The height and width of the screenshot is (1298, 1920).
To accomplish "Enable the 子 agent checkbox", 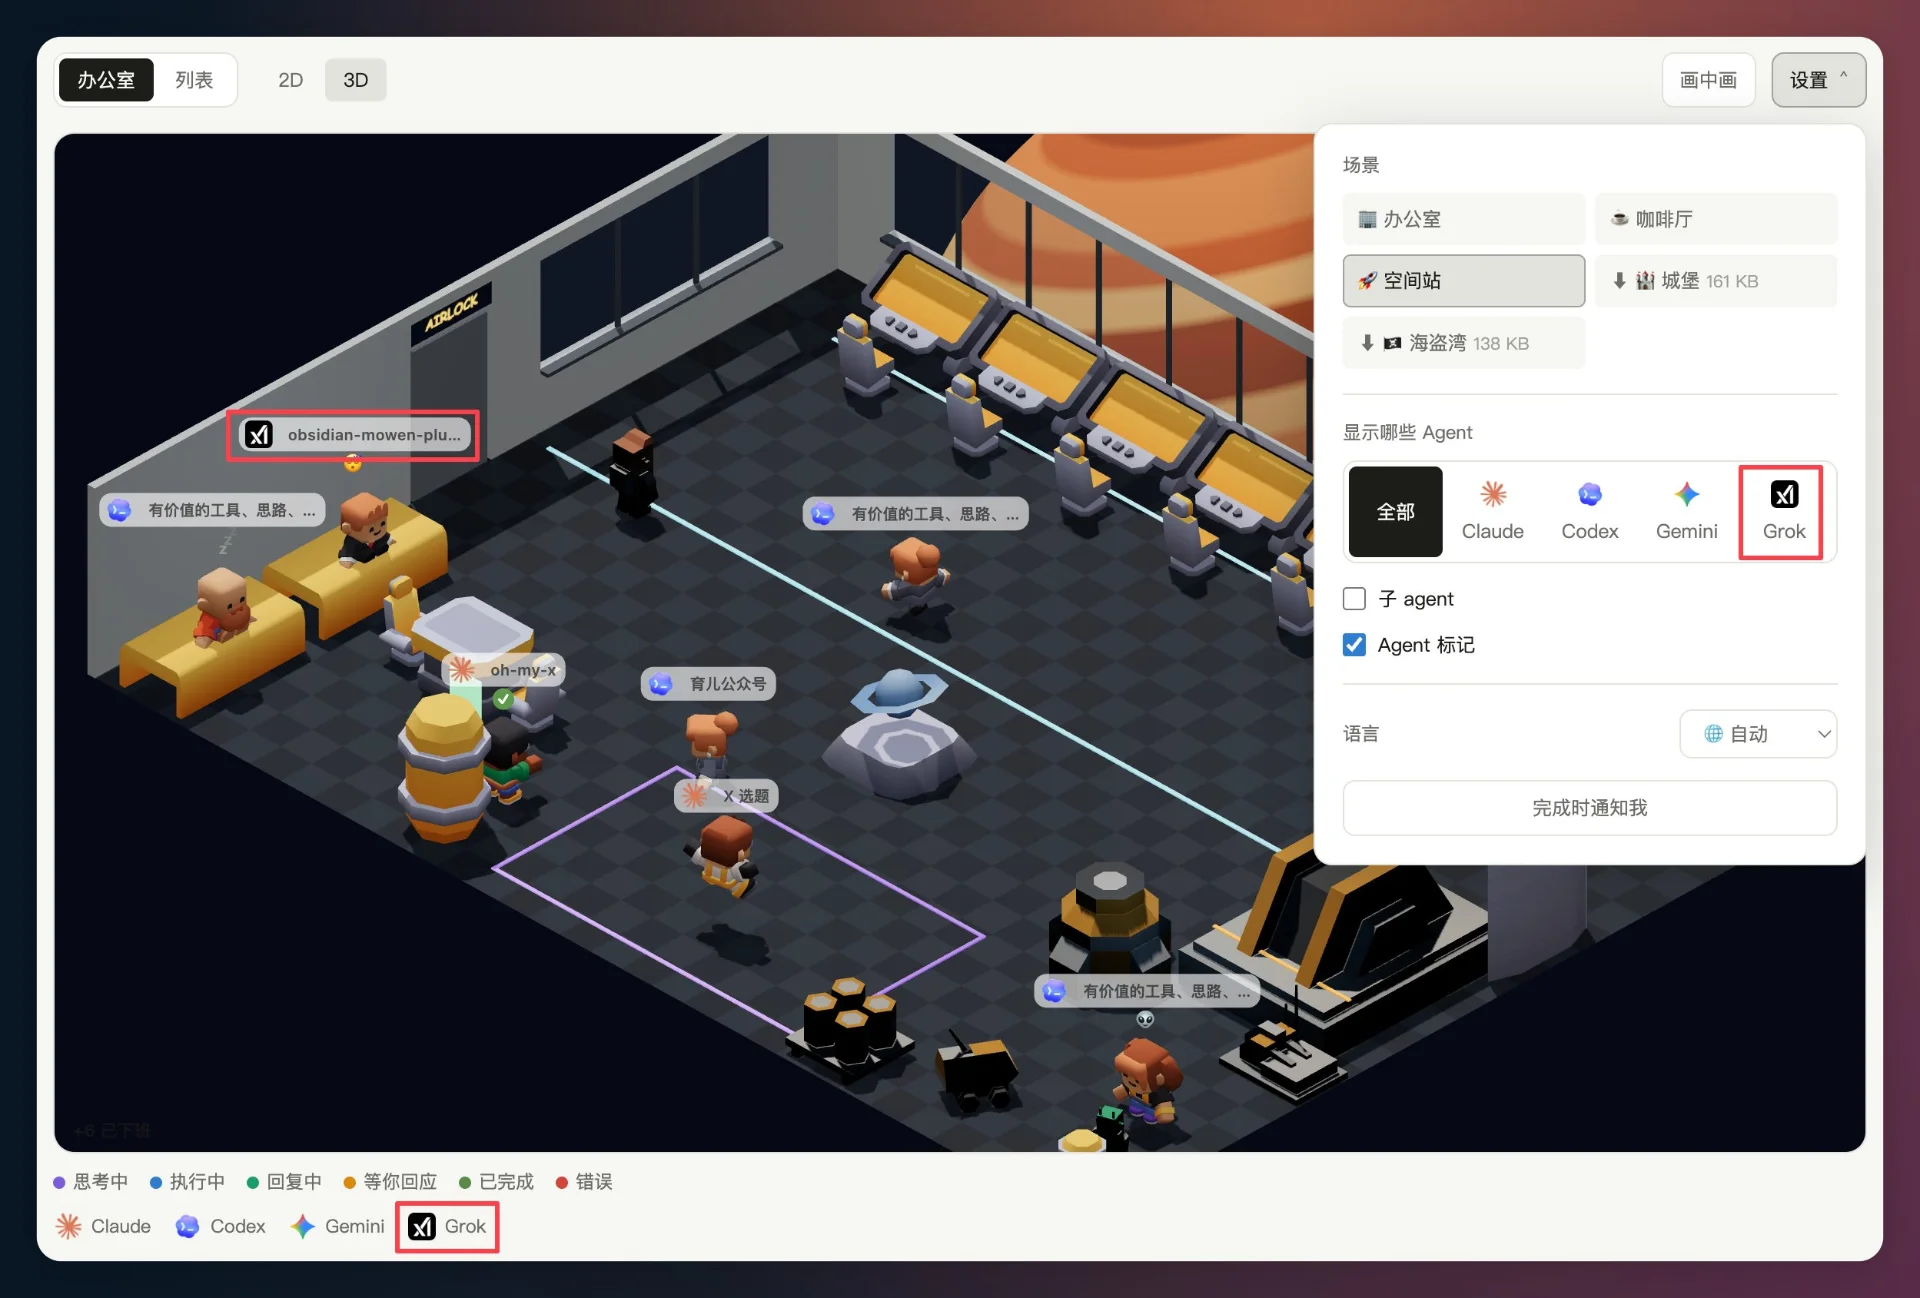I will [x=1354, y=599].
